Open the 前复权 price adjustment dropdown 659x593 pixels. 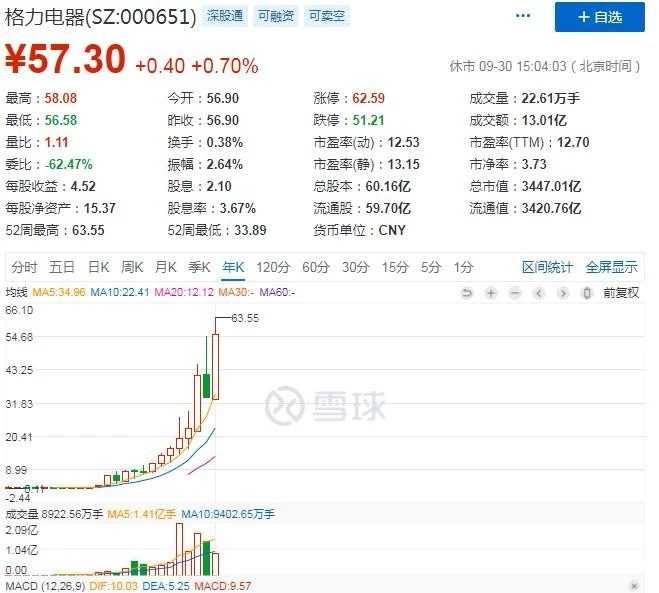point(621,293)
